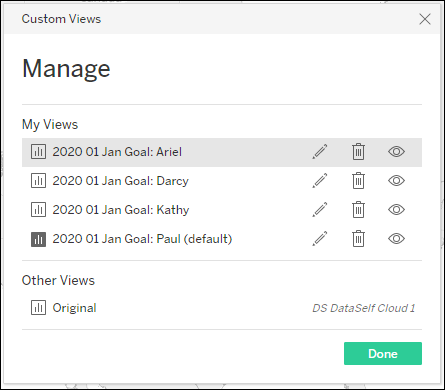Delete the Paul (default) view
The width and height of the screenshot is (445, 390).
coord(358,239)
